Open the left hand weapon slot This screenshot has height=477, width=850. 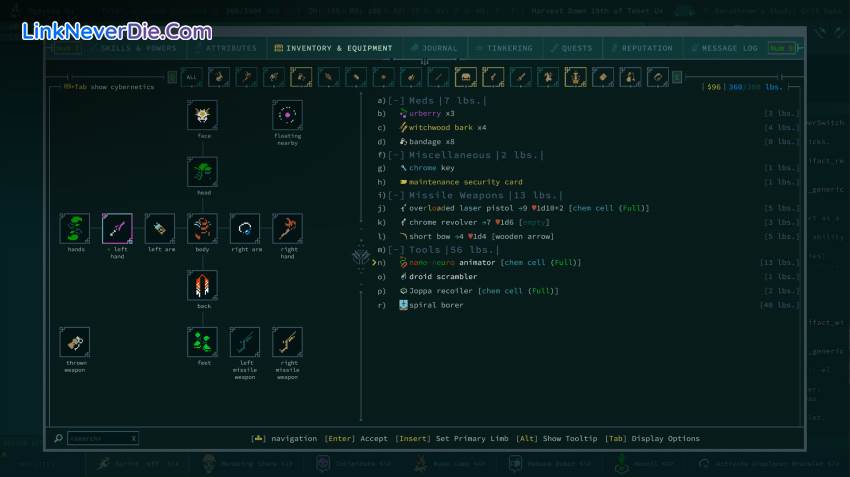117,229
